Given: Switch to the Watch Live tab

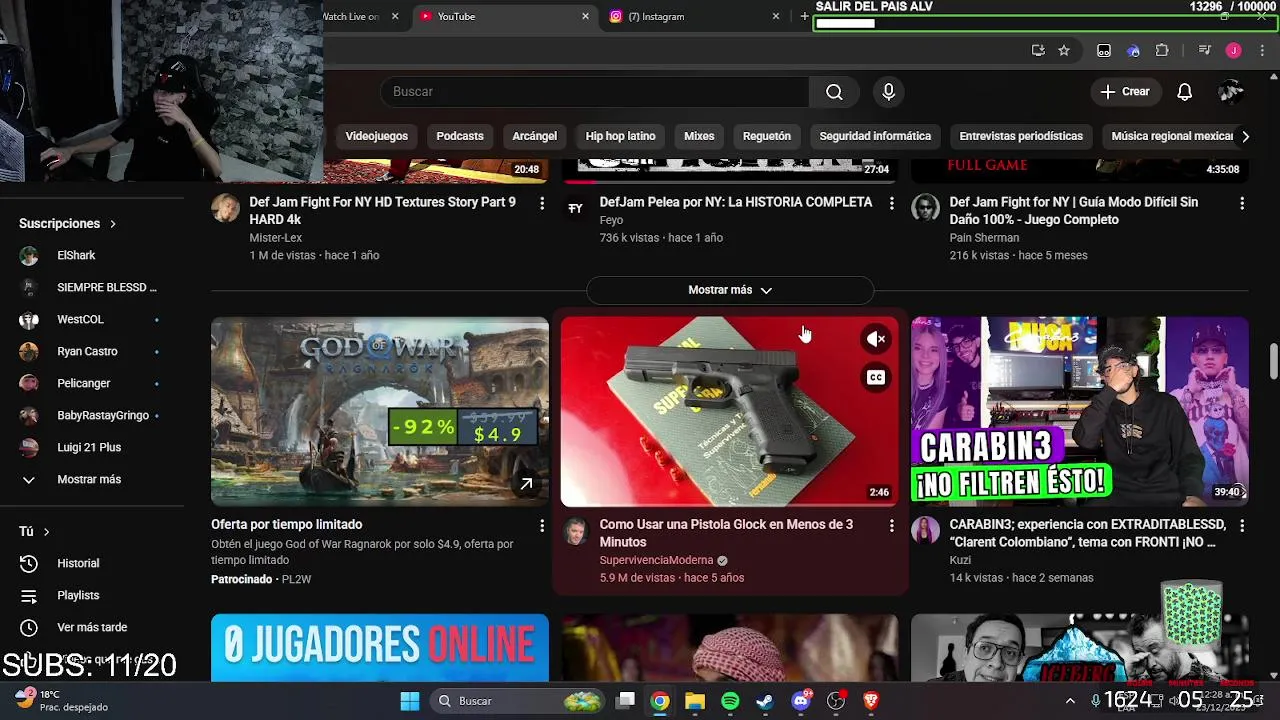Looking at the screenshot, I should pos(361,16).
